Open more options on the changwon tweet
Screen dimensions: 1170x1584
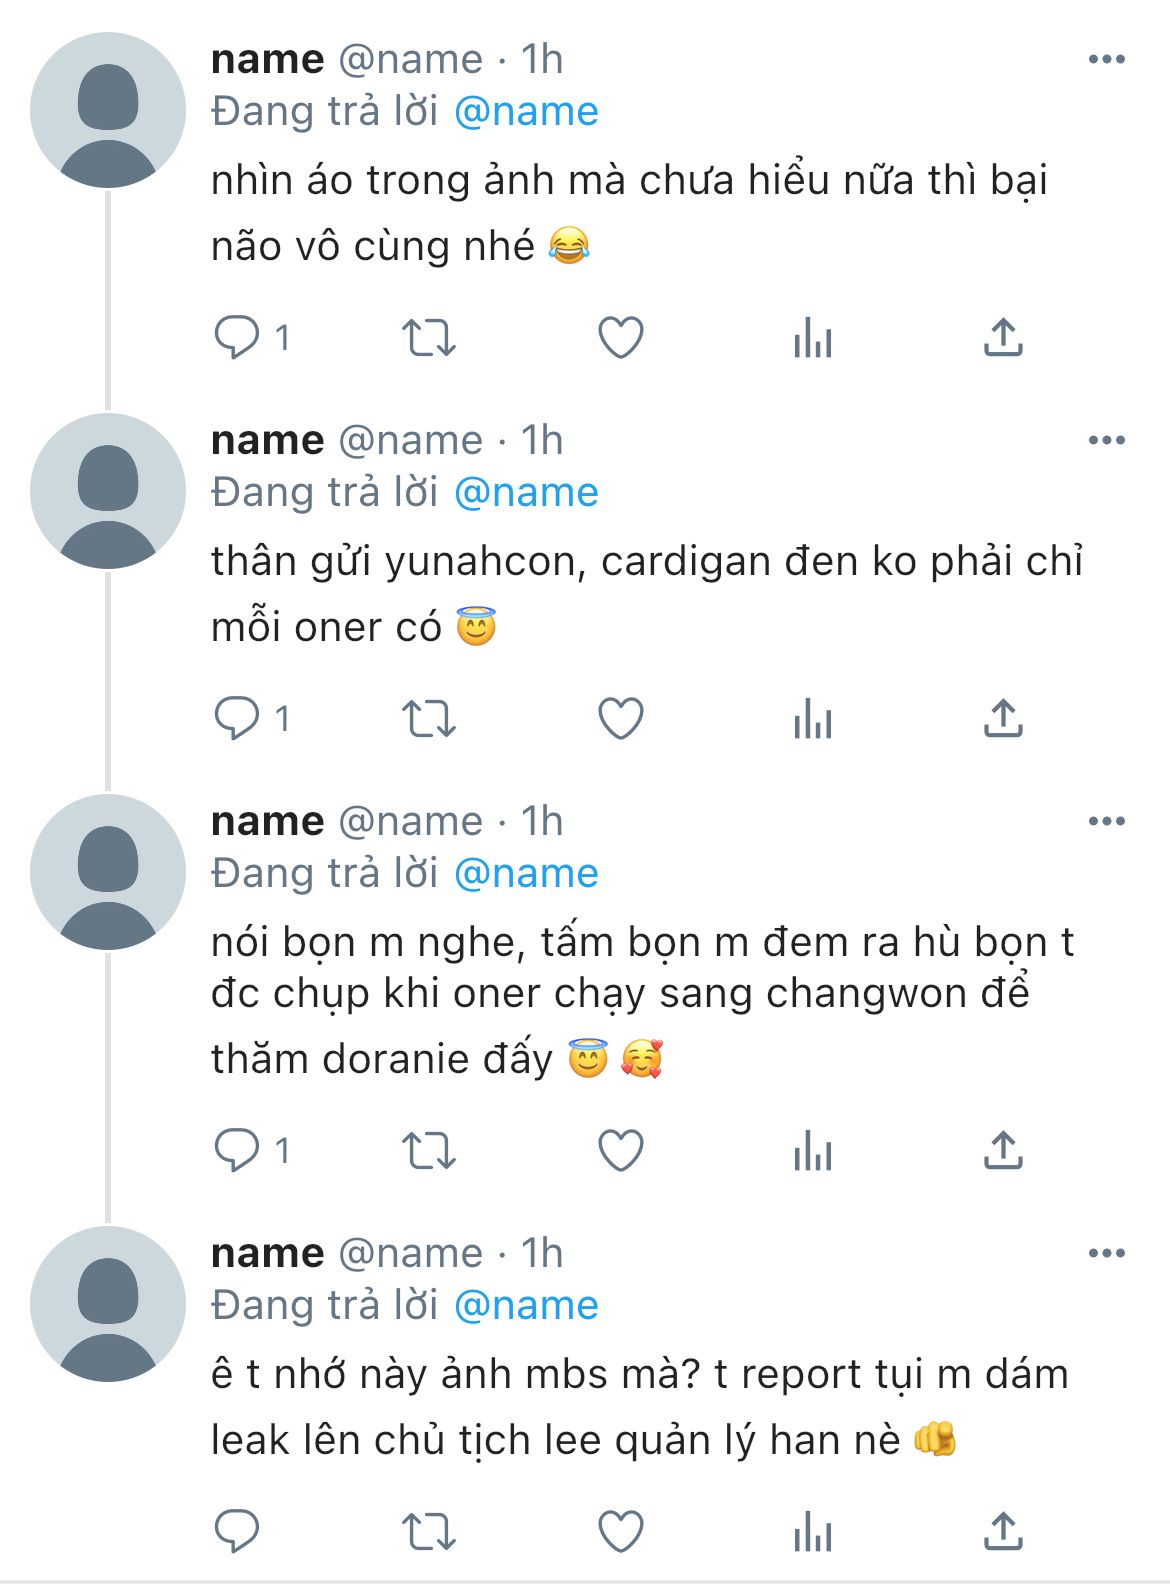click(1106, 822)
